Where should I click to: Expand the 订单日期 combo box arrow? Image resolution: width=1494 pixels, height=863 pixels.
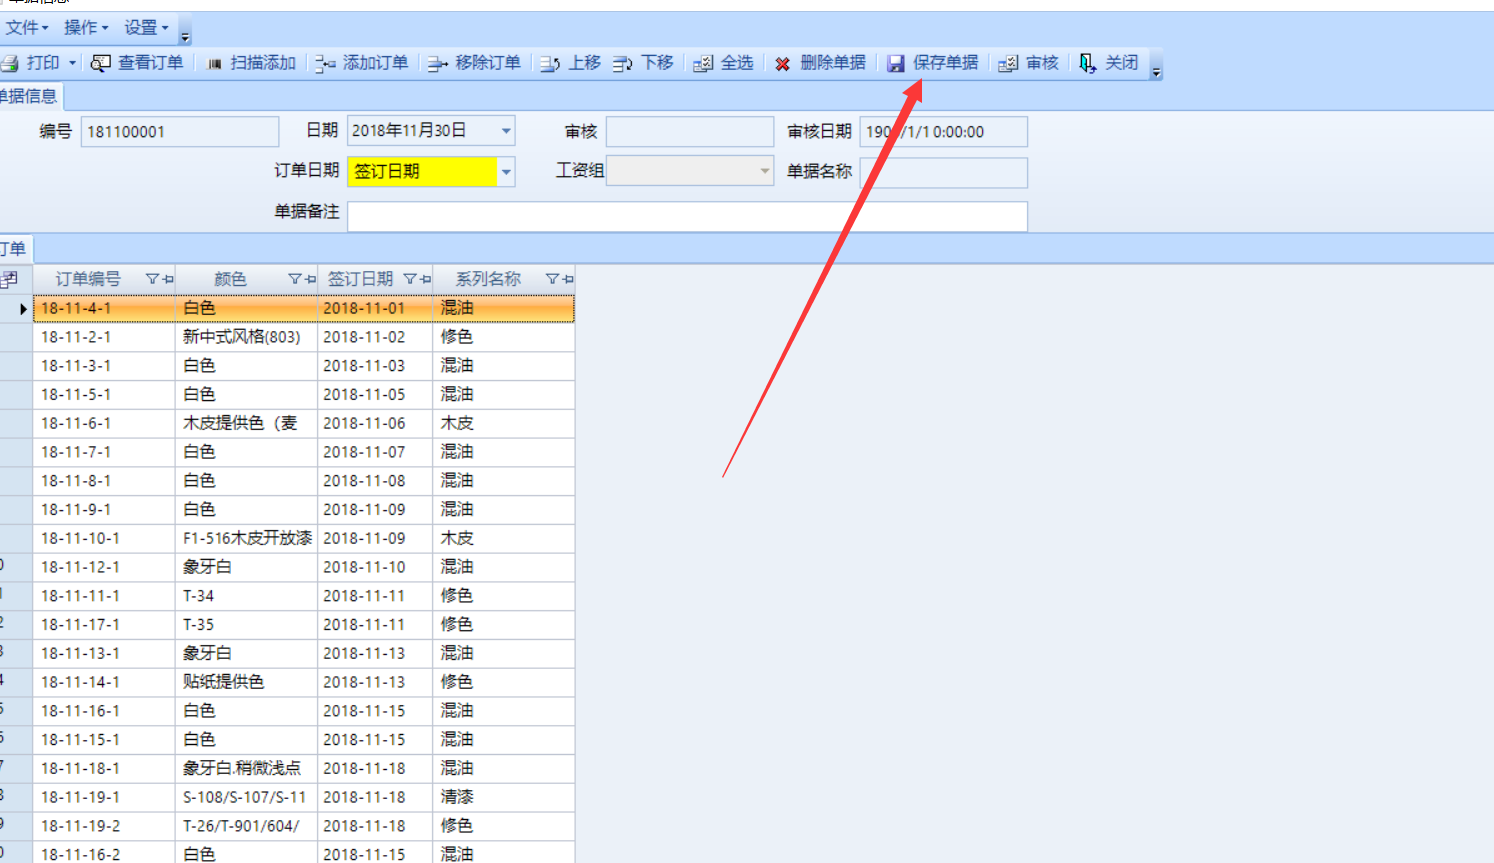(506, 172)
